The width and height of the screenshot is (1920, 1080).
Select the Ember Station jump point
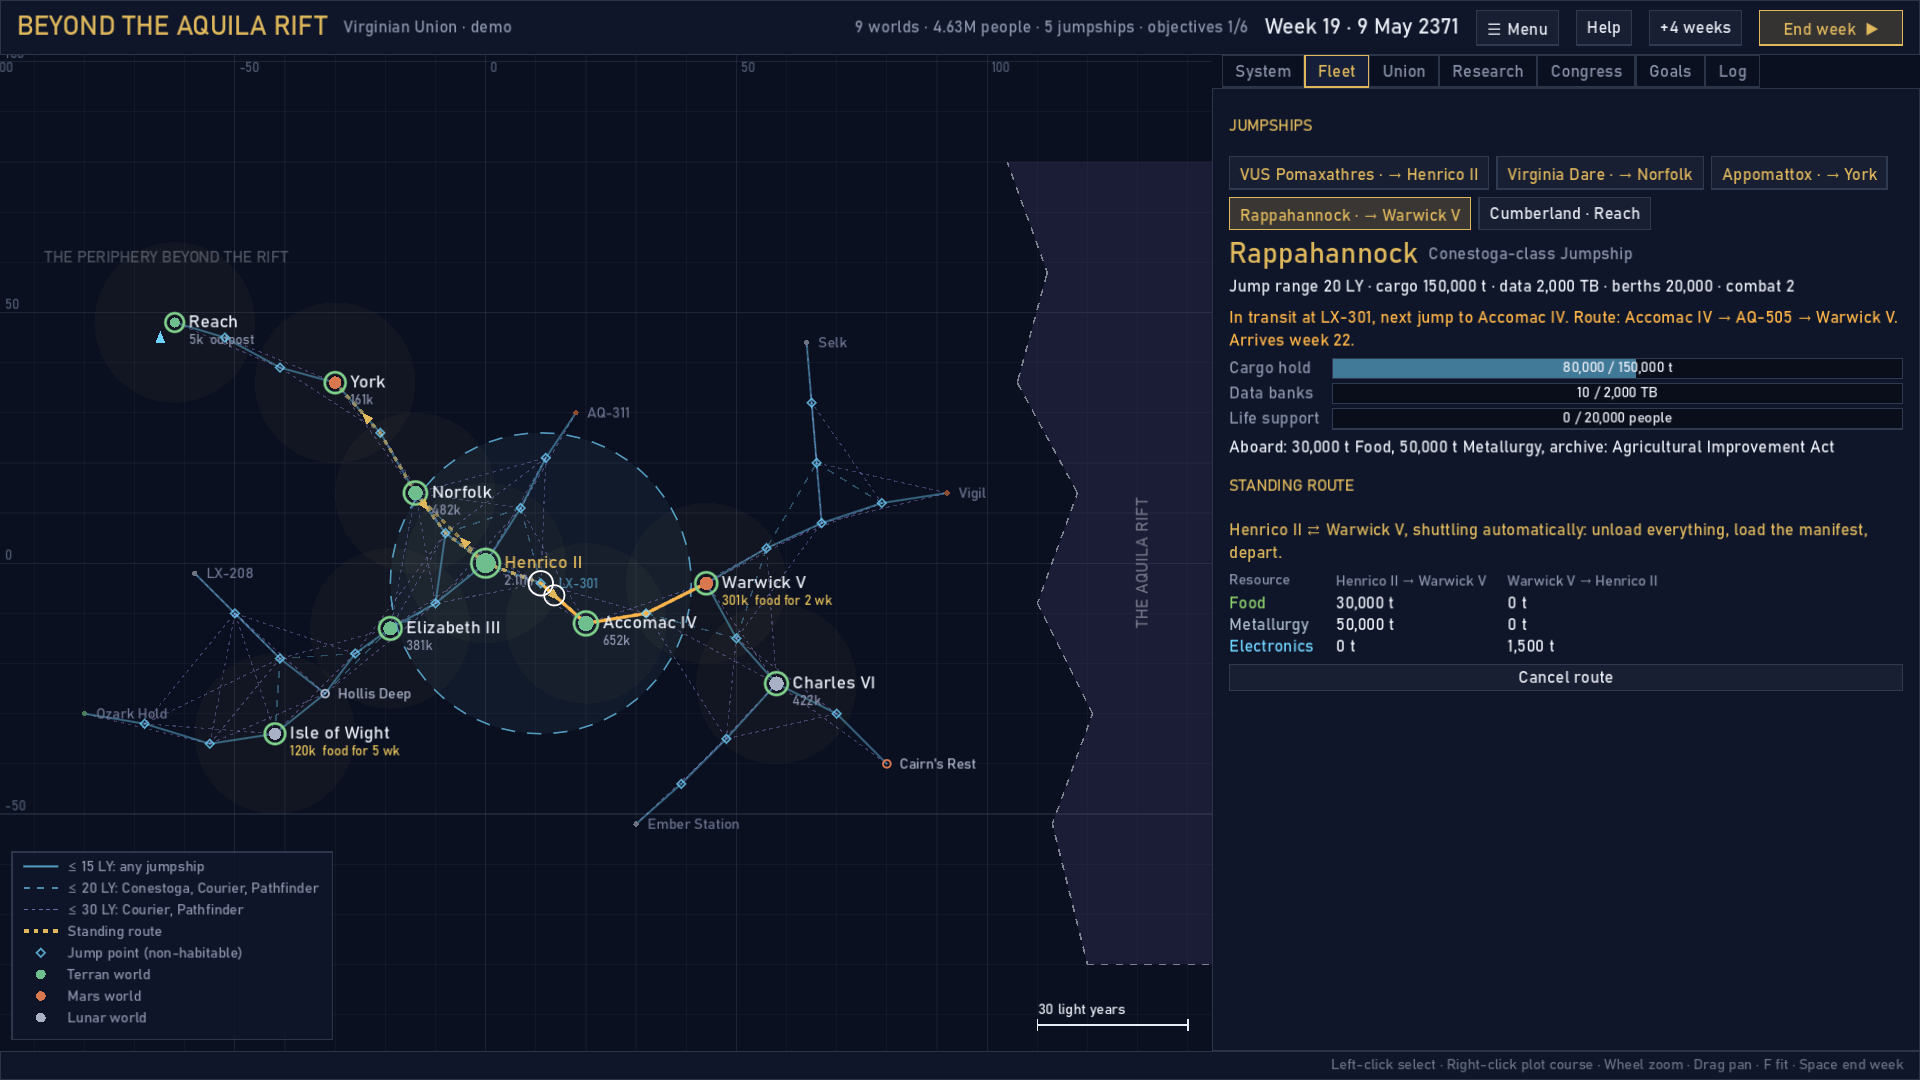click(x=636, y=824)
